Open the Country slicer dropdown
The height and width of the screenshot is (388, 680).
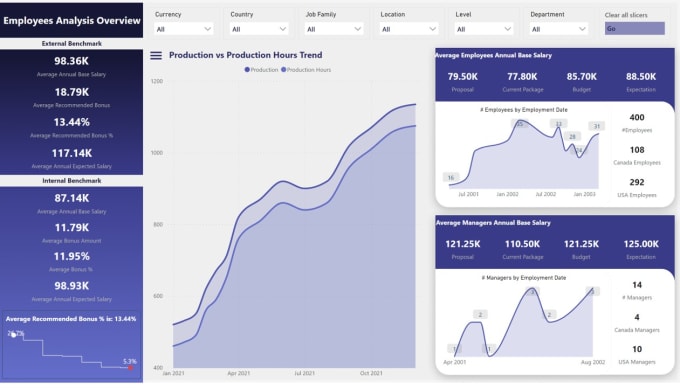[258, 29]
